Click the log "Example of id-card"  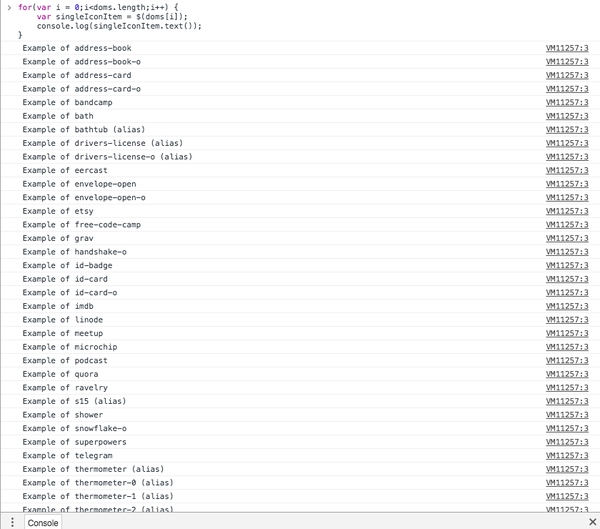65,279
